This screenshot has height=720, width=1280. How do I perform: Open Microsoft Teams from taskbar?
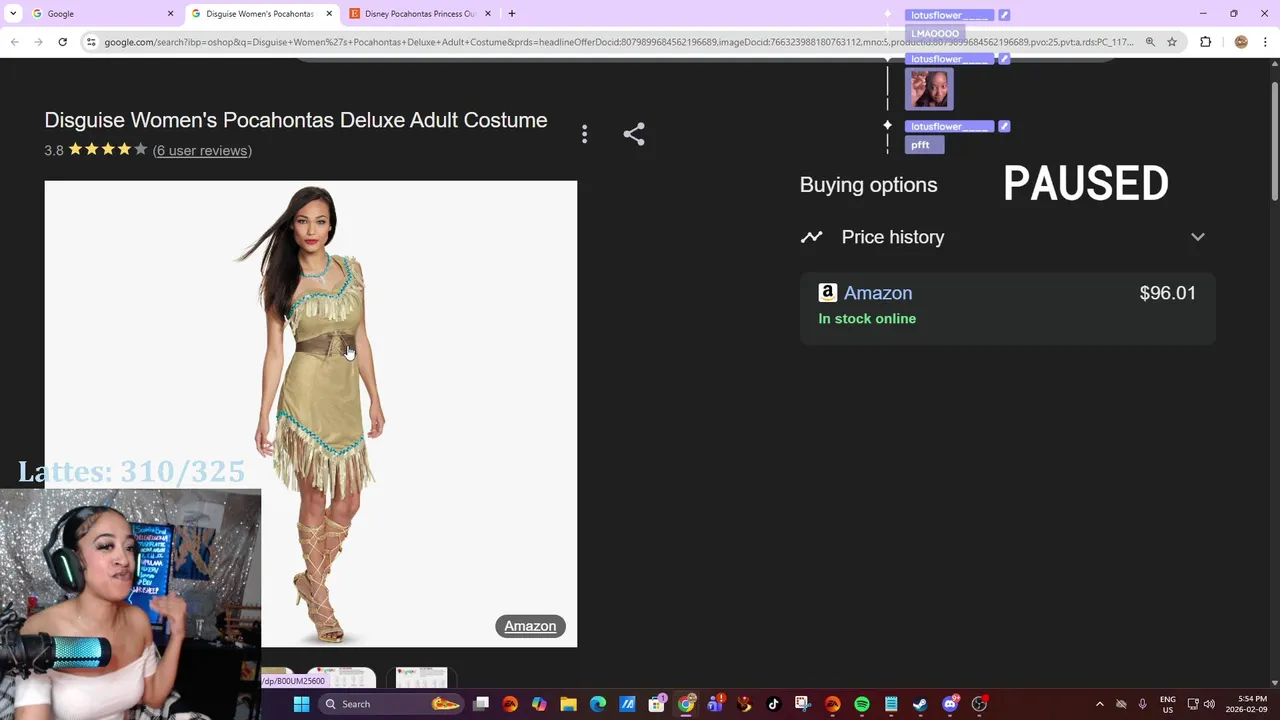(715, 704)
